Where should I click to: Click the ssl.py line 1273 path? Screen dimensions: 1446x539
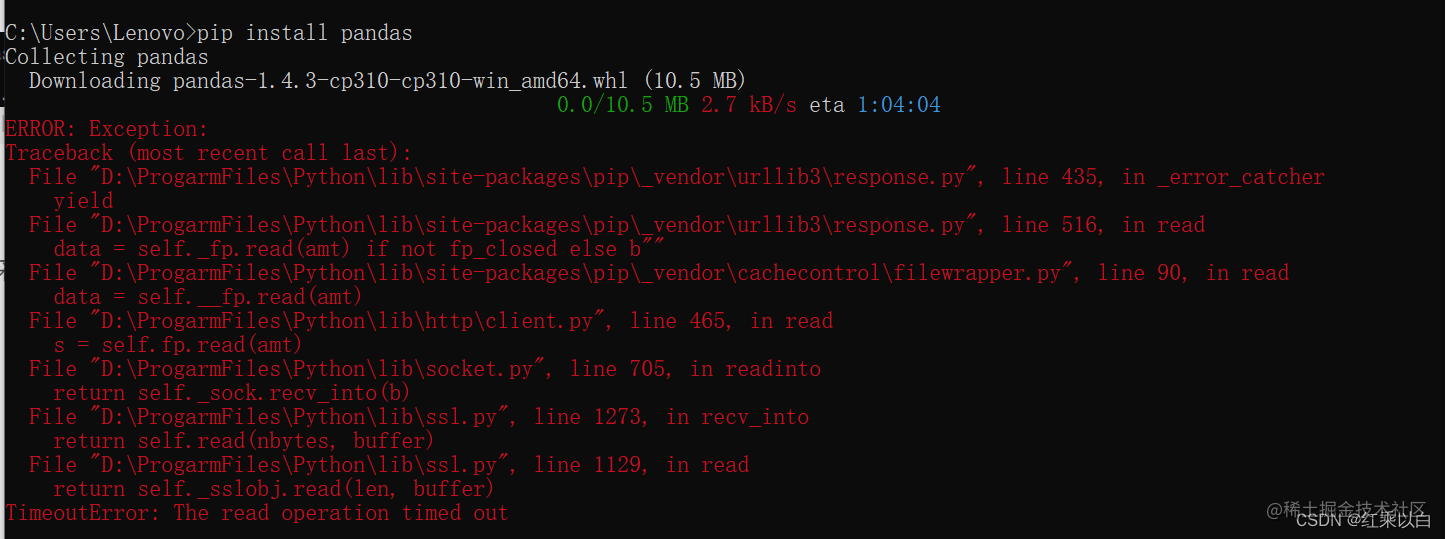303,417
